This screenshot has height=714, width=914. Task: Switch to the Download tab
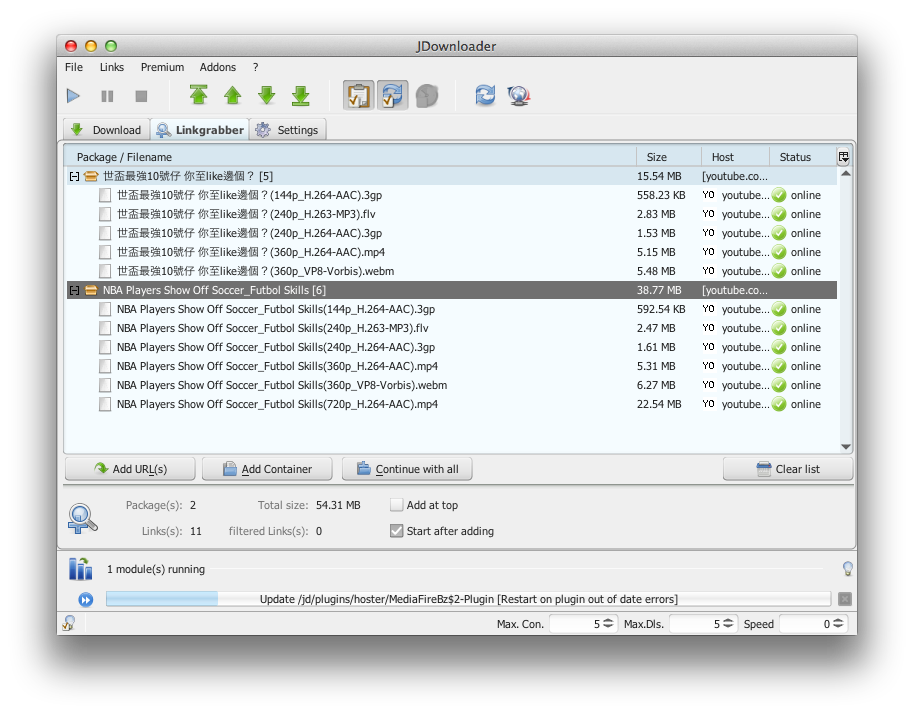pos(106,129)
